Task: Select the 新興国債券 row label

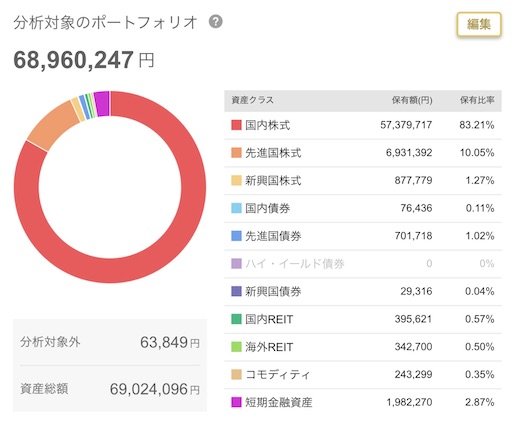Action: click(273, 291)
